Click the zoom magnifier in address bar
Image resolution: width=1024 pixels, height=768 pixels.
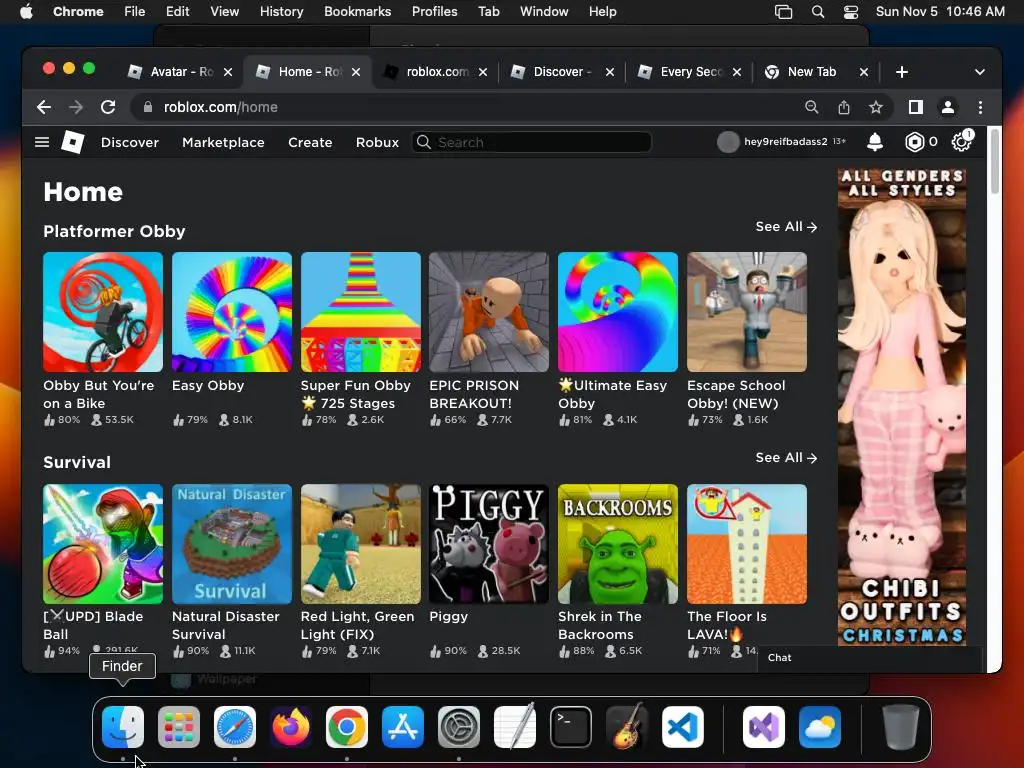812,107
